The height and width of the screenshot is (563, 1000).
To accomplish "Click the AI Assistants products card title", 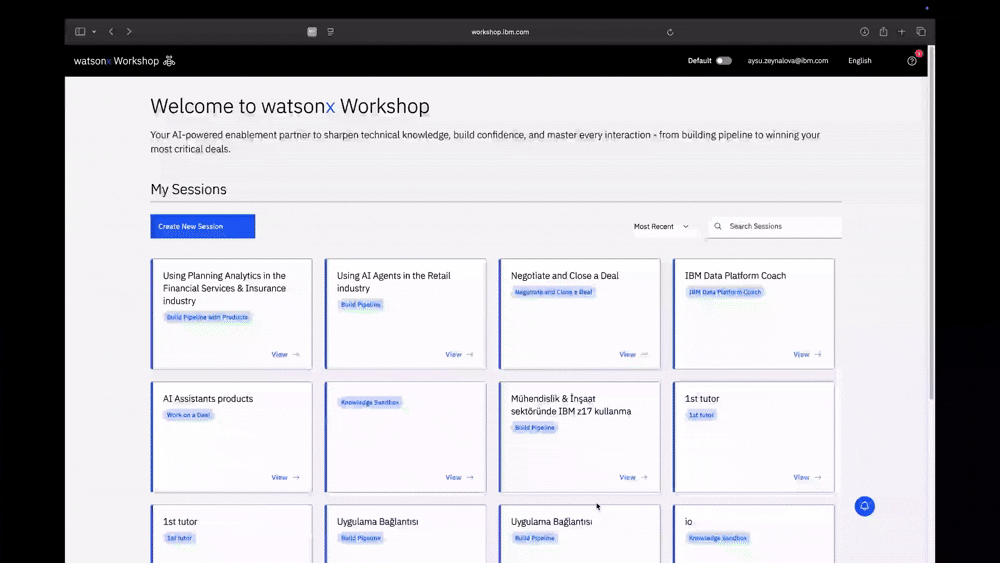I will (x=208, y=398).
